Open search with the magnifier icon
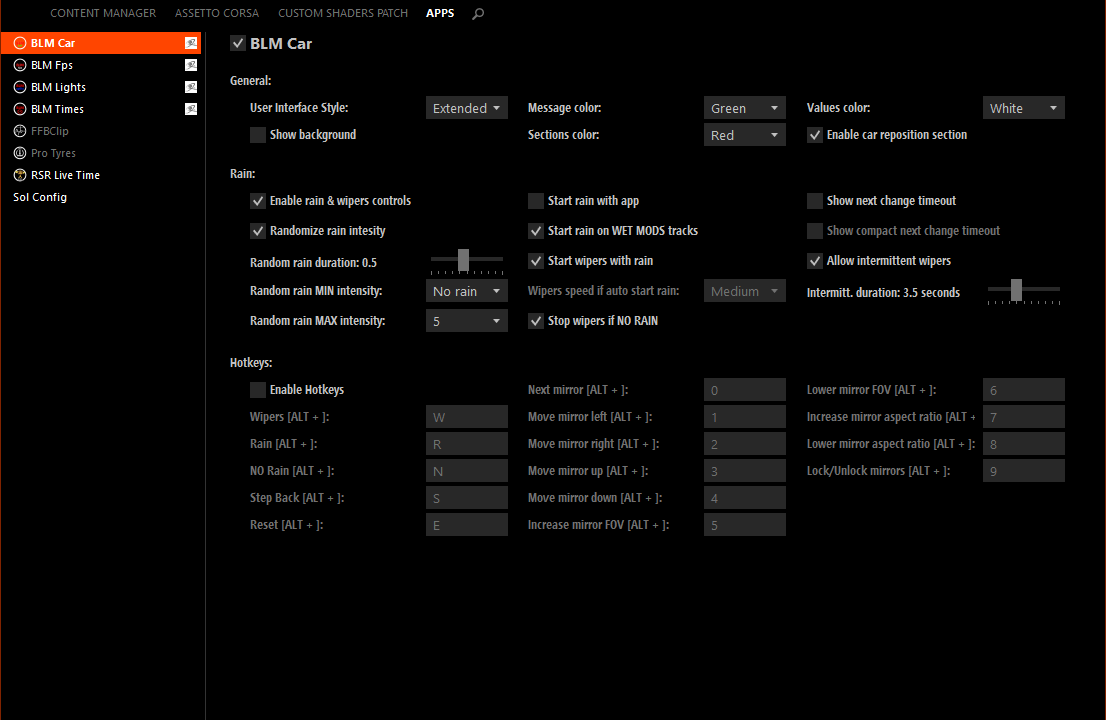Image resolution: width=1106 pixels, height=720 pixels. (x=478, y=13)
